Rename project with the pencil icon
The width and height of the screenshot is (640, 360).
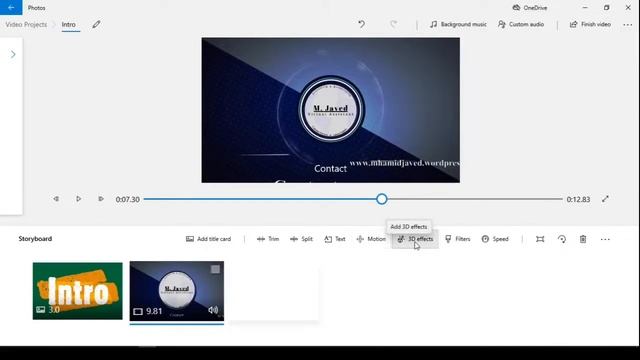click(x=96, y=24)
